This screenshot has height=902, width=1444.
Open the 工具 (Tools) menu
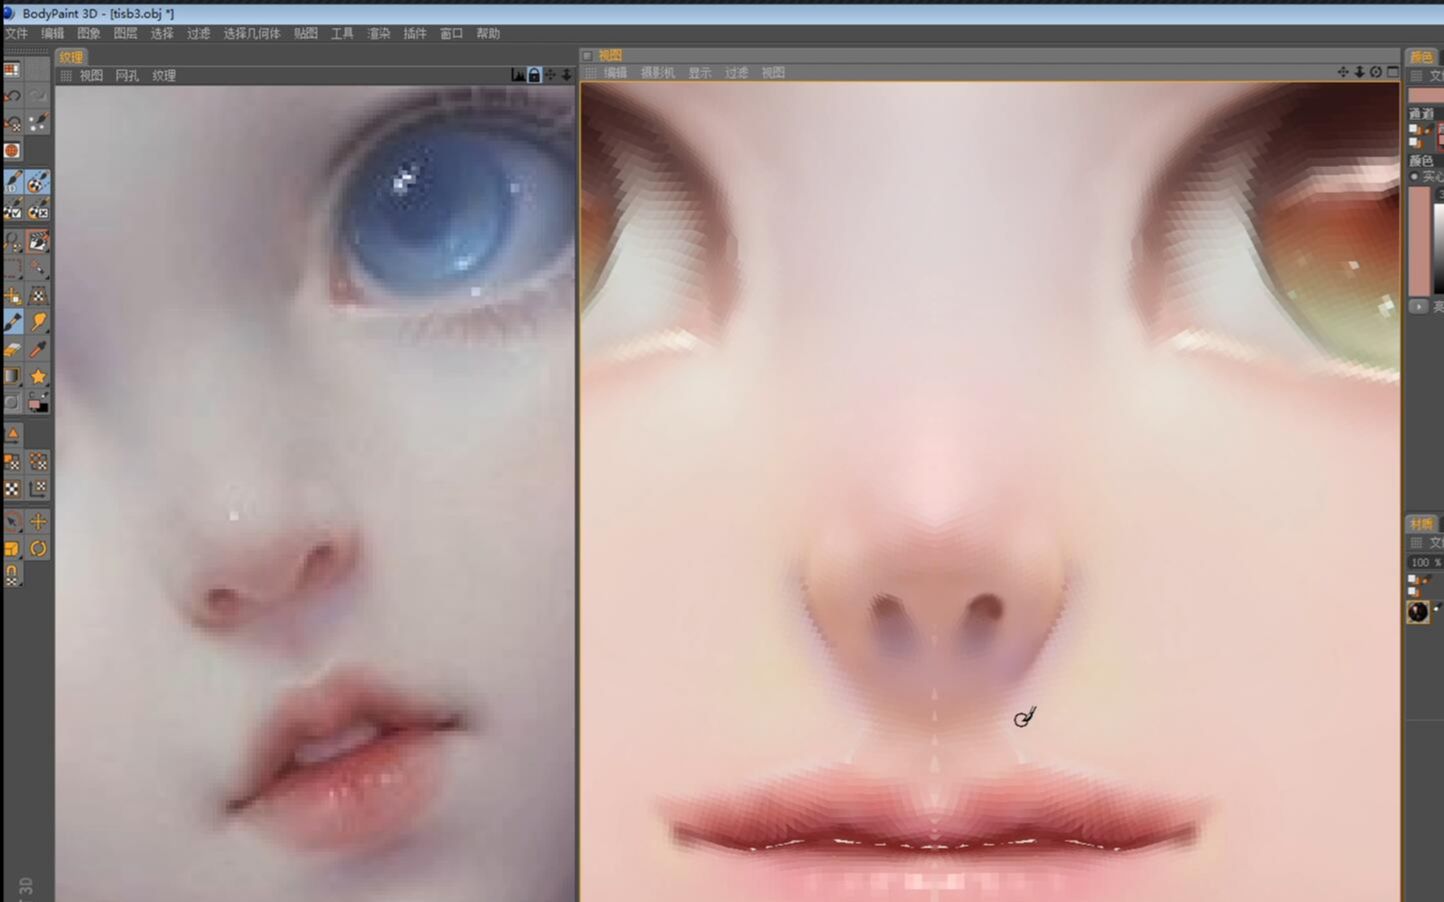pos(342,34)
